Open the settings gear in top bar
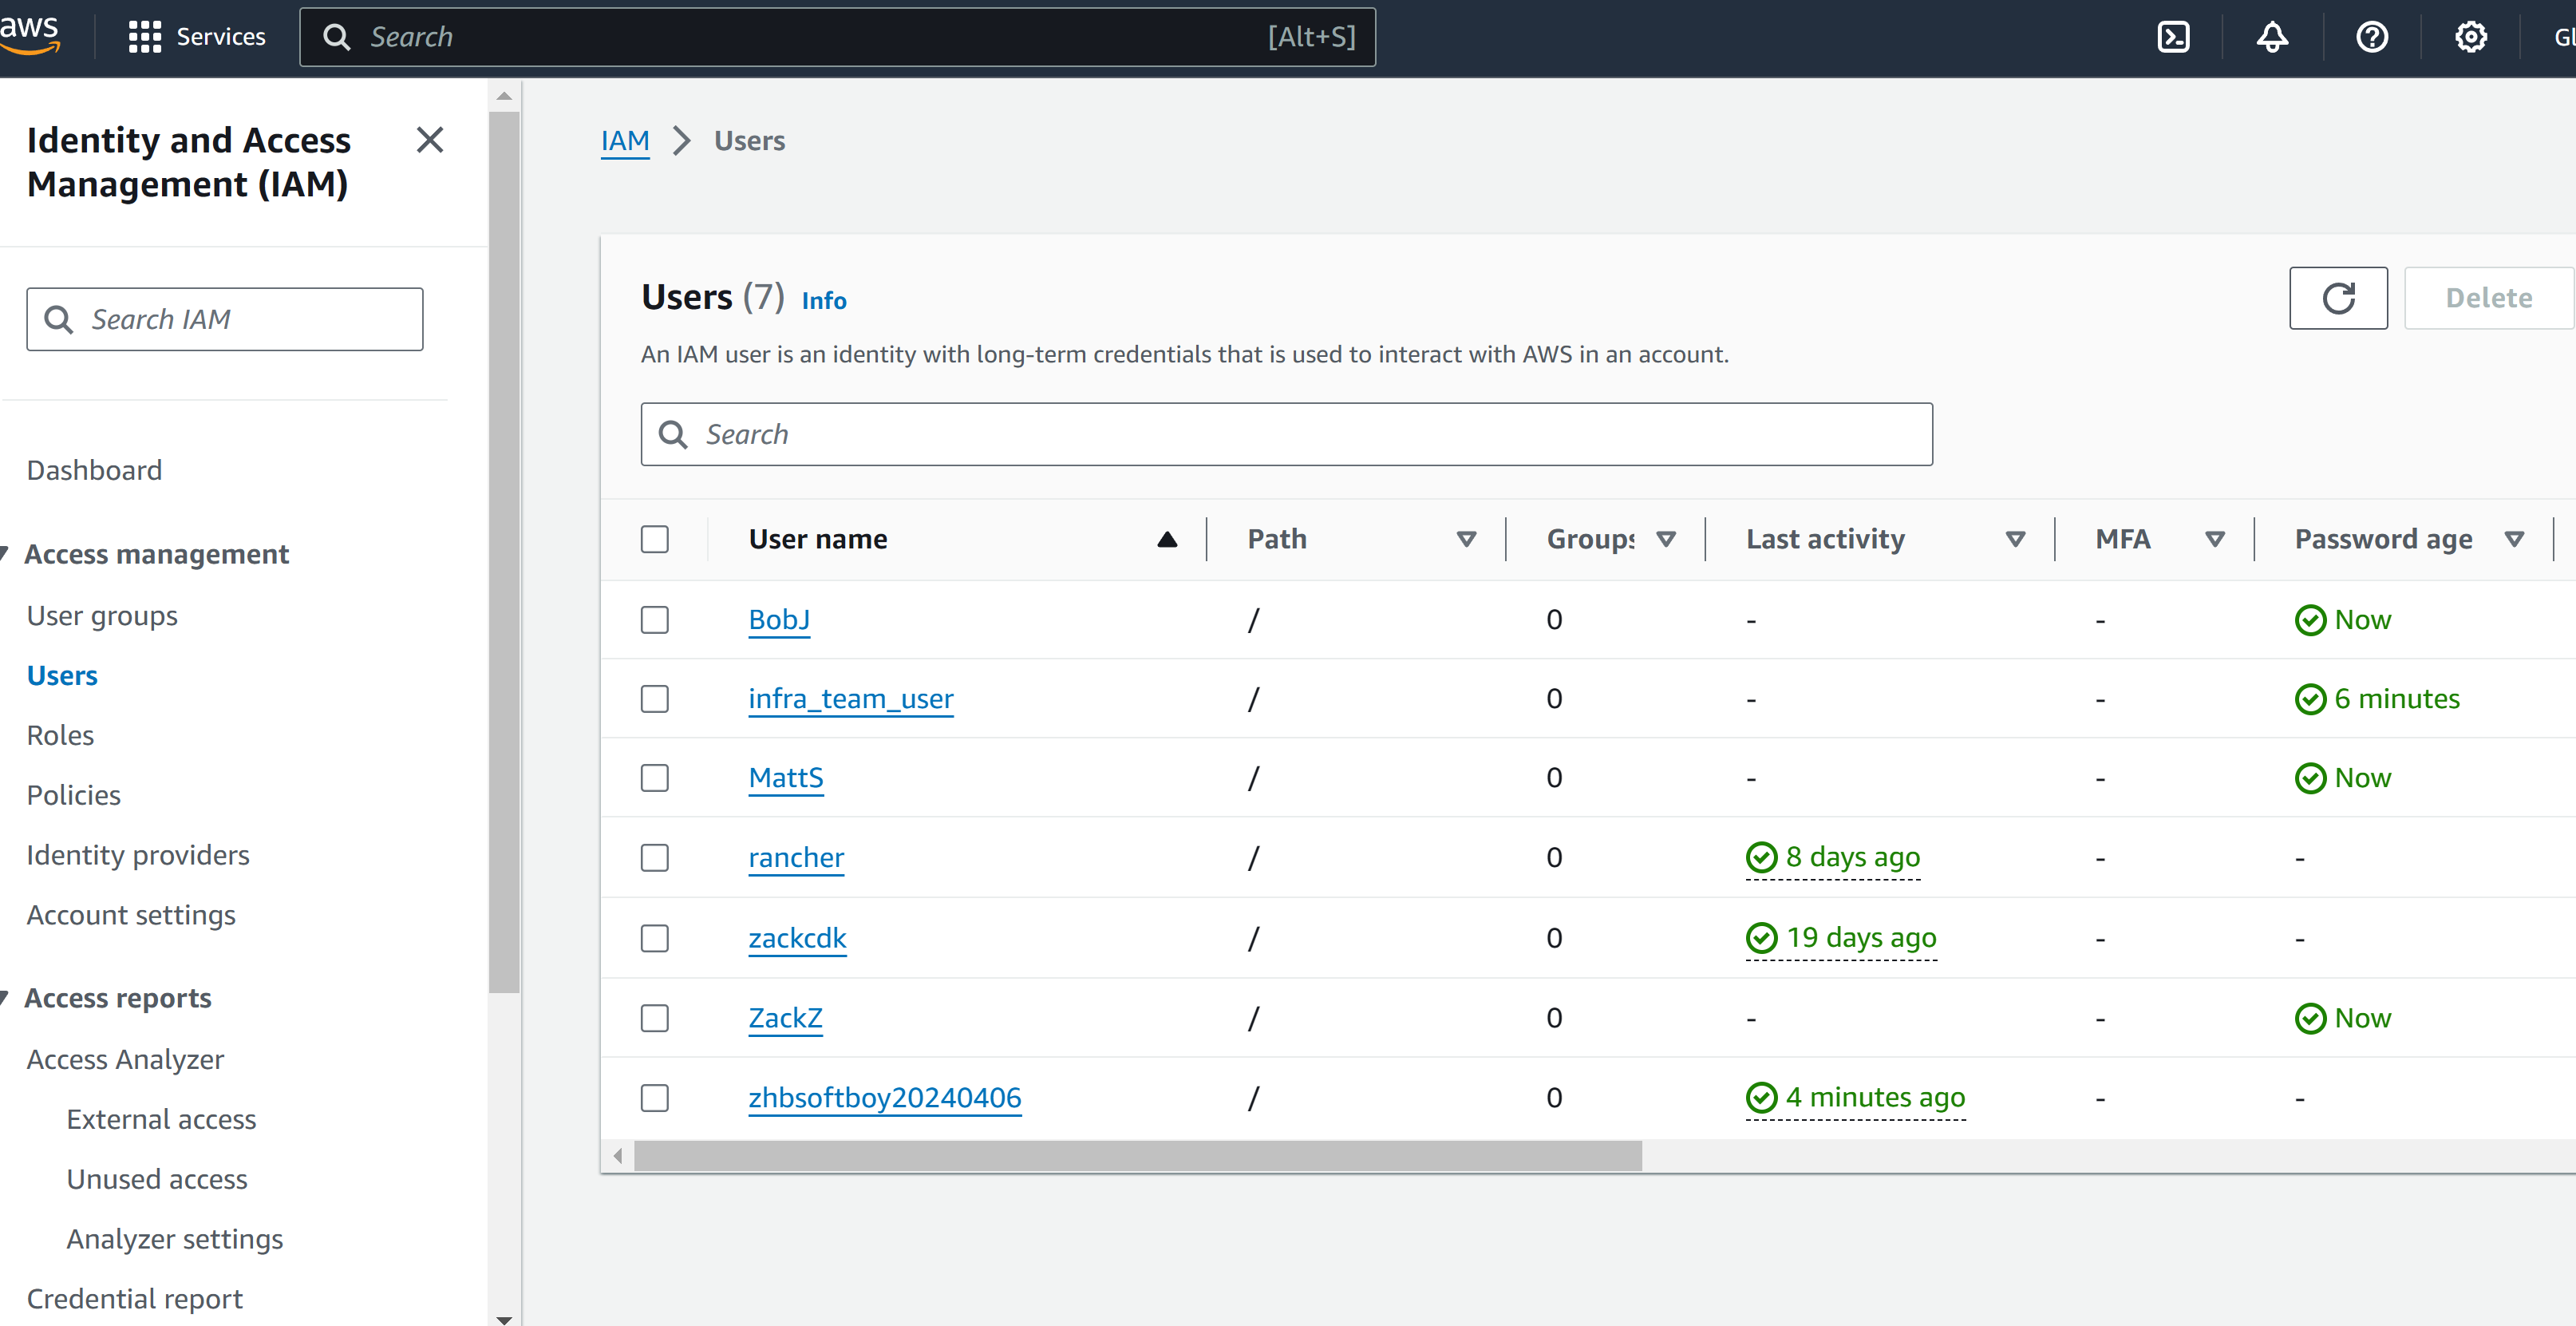 [x=2471, y=37]
